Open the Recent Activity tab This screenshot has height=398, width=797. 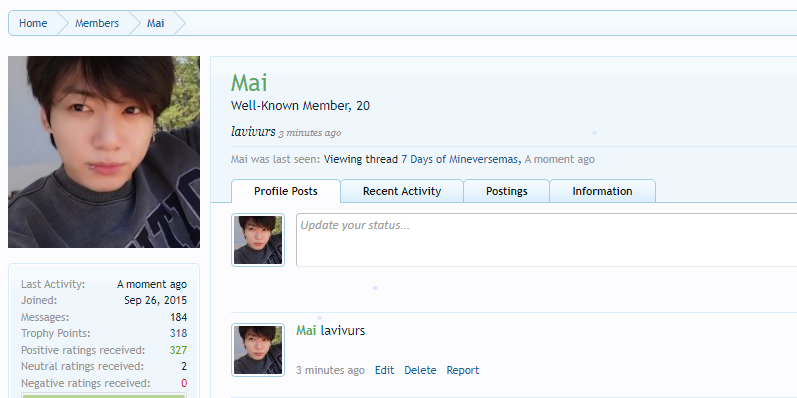pos(402,191)
